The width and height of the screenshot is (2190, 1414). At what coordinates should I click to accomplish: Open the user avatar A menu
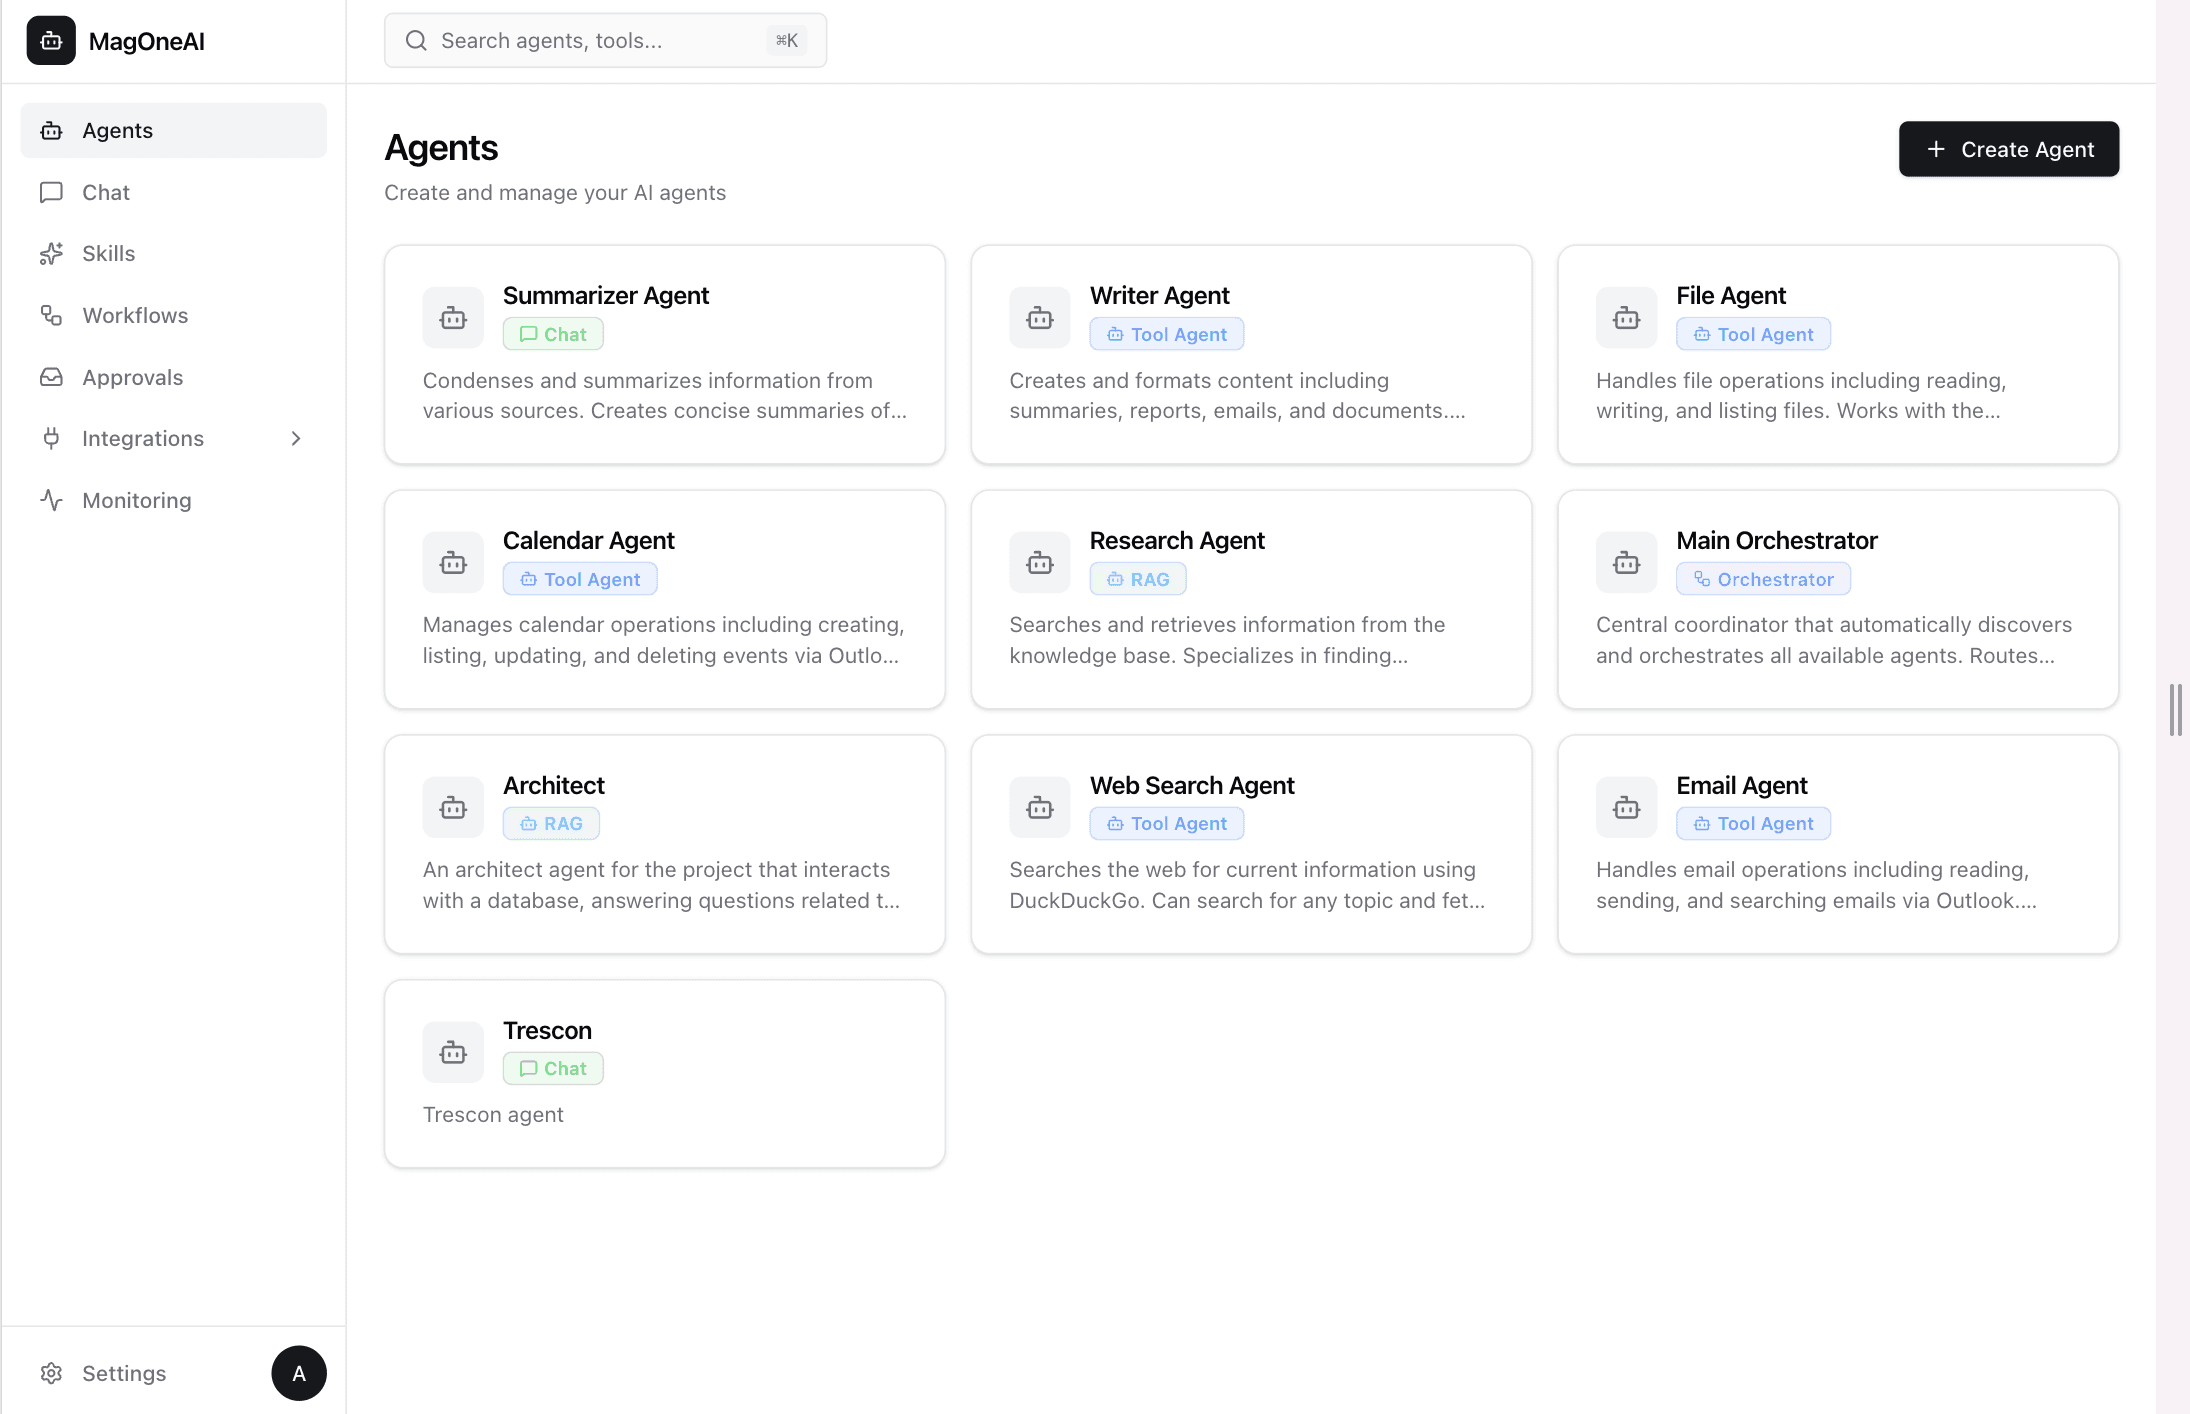point(298,1373)
